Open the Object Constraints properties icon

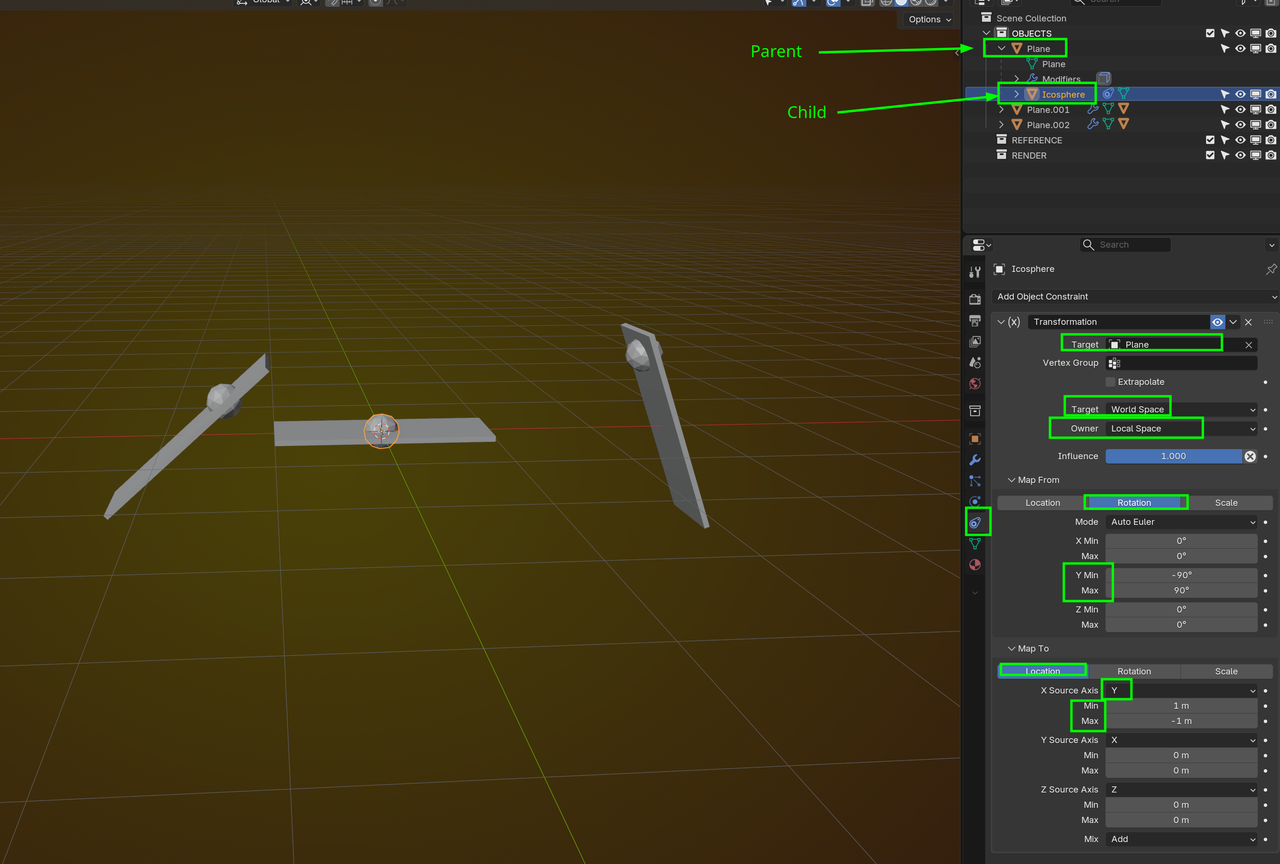(975, 522)
